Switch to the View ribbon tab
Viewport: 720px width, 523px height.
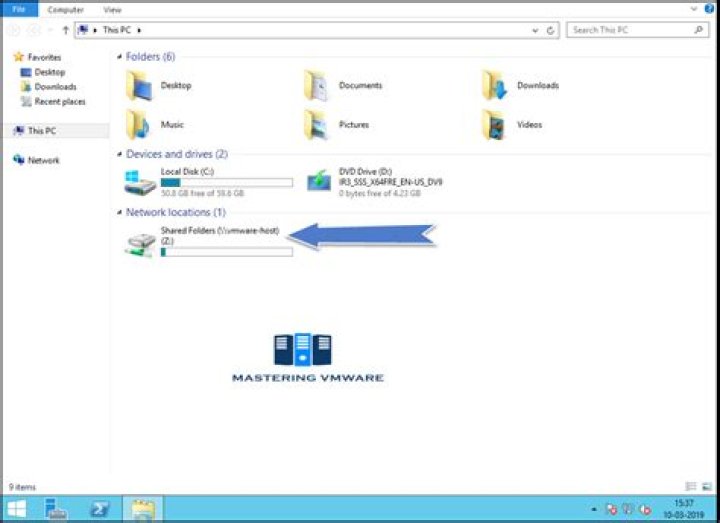[x=112, y=9]
